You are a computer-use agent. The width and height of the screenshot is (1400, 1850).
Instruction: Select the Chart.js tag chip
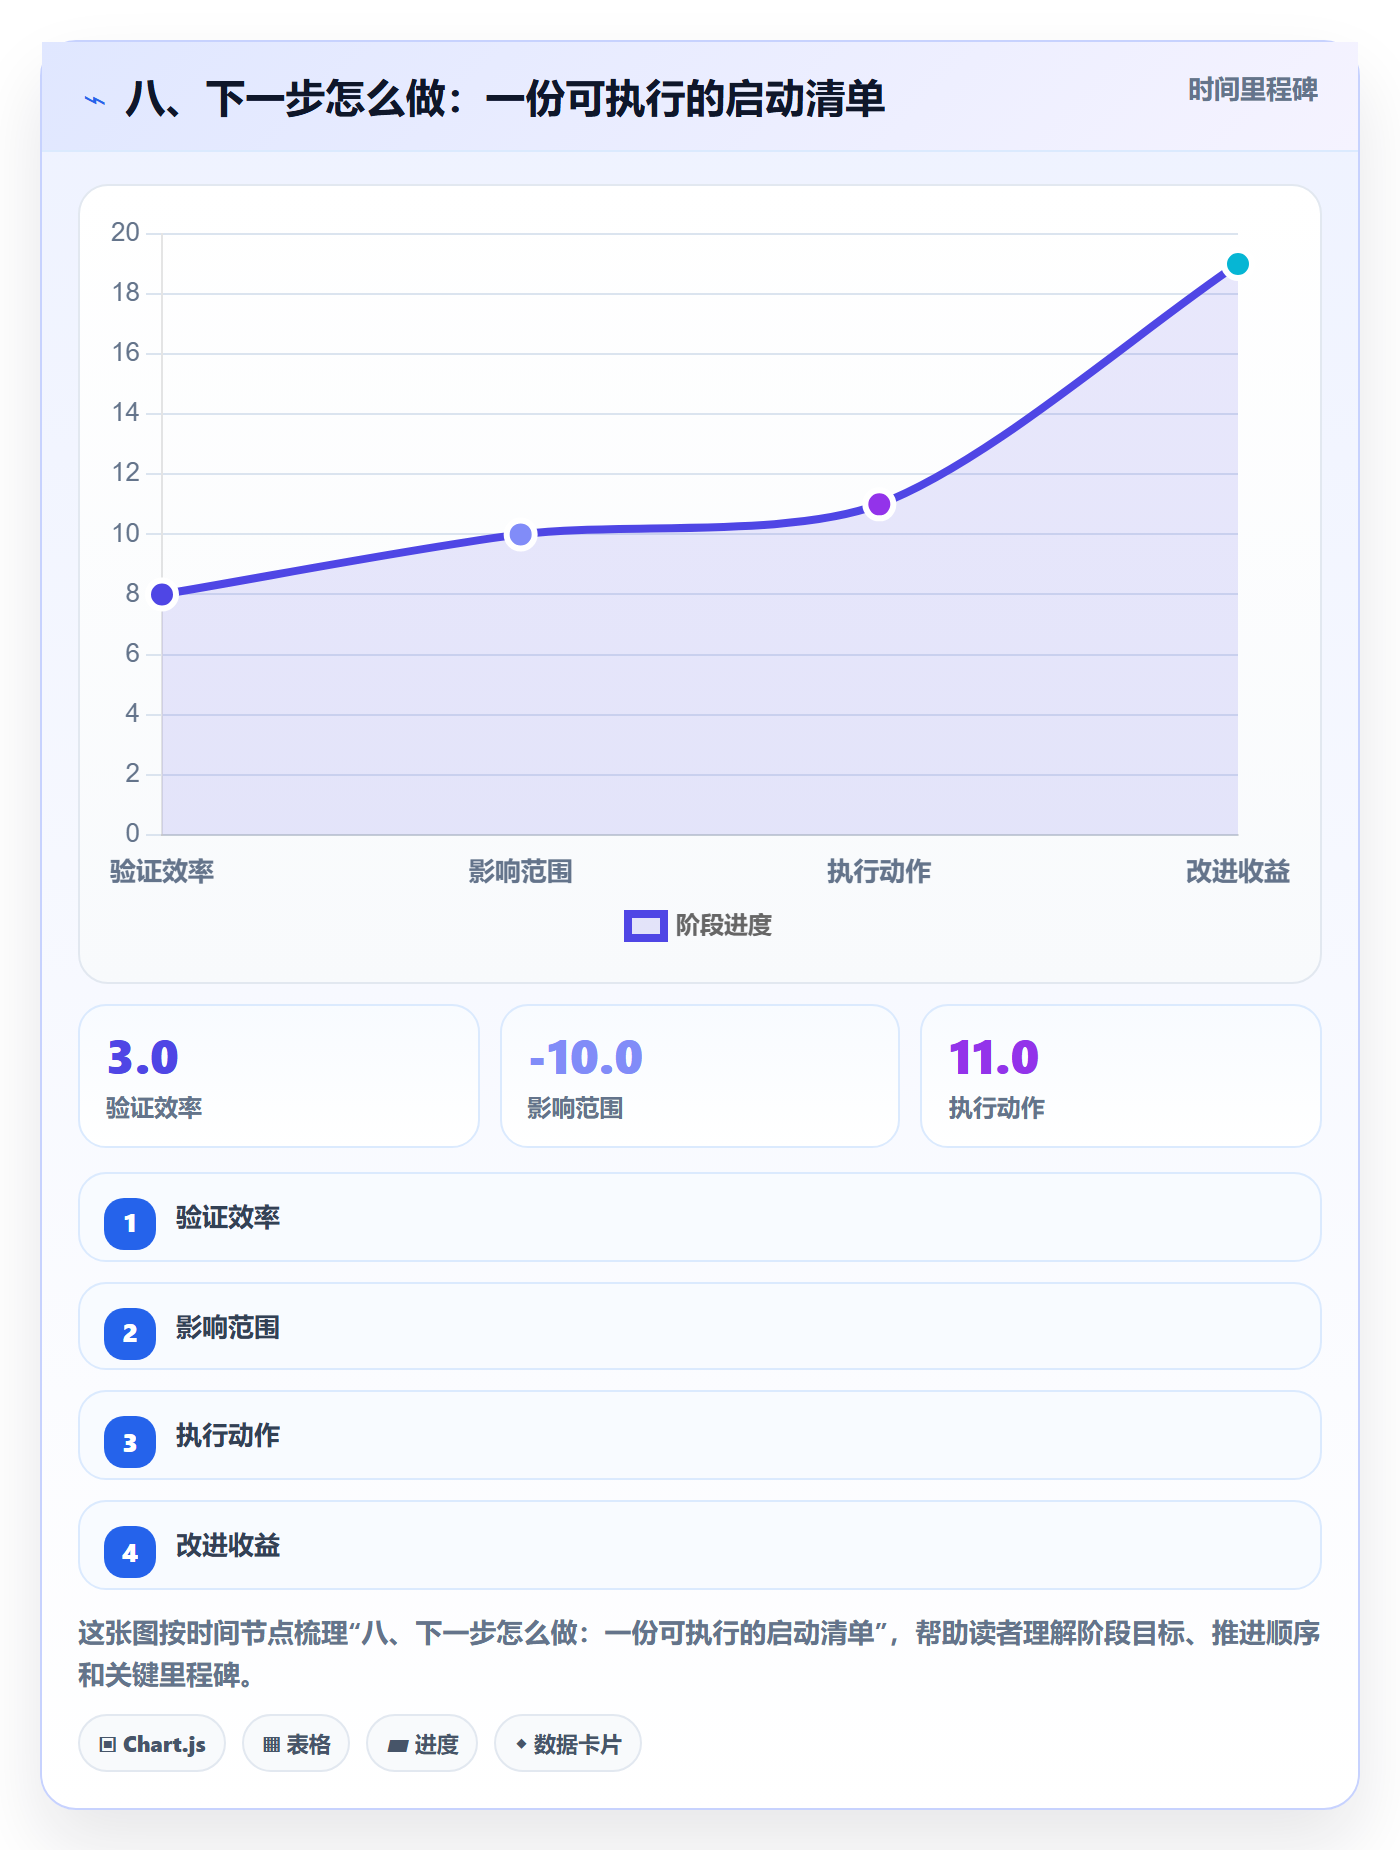pyautogui.click(x=152, y=1744)
